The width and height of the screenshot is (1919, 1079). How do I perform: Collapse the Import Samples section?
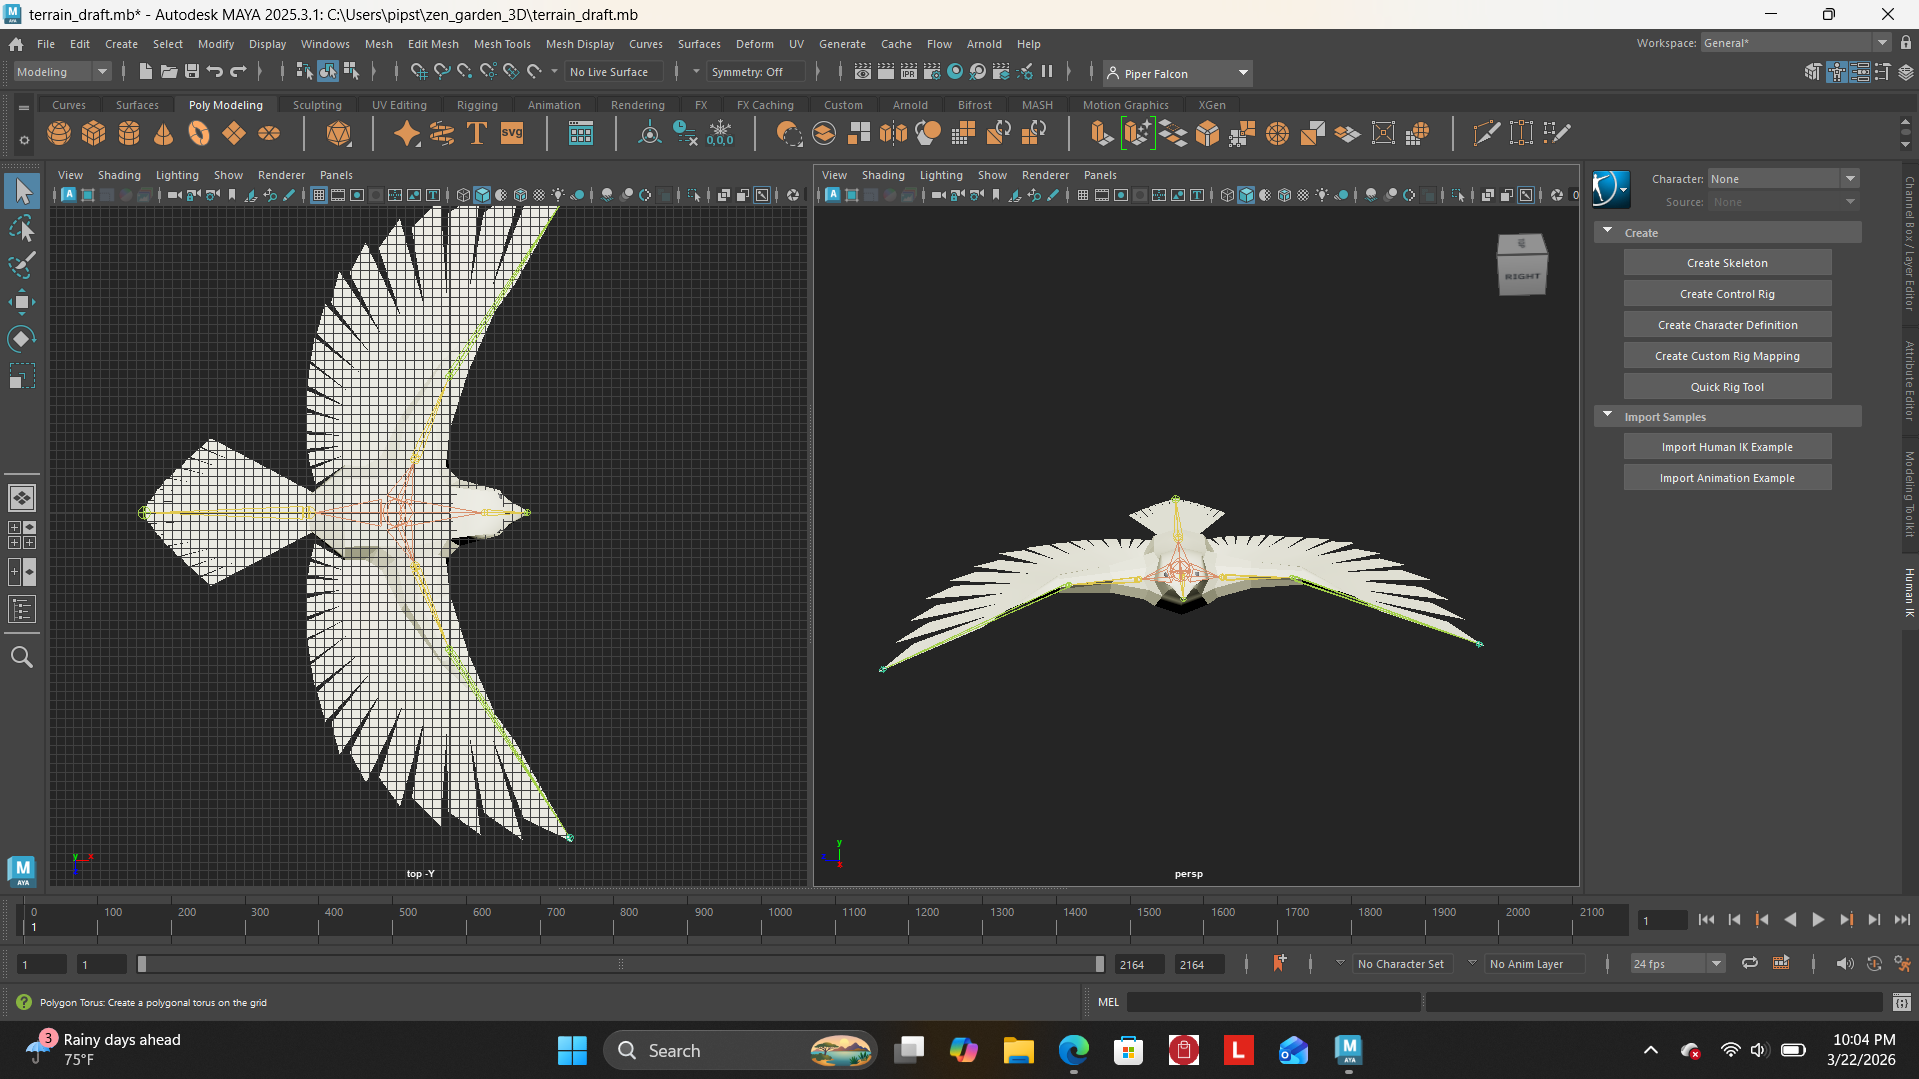click(x=1608, y=416)
